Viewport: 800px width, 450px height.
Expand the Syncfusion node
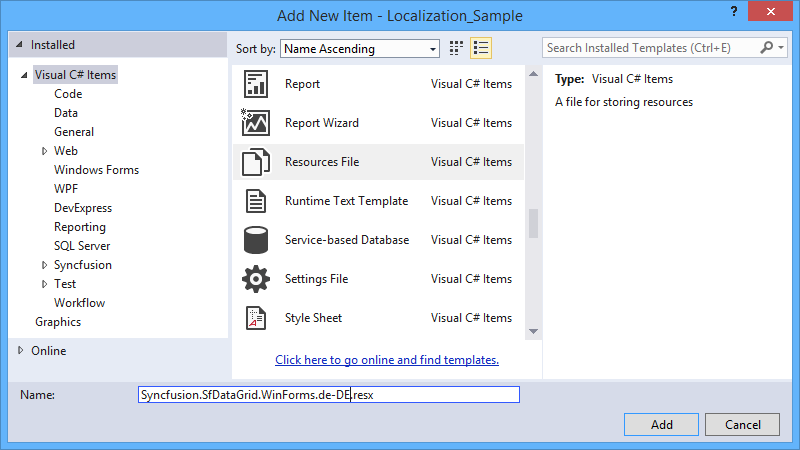tap(44, 265)
